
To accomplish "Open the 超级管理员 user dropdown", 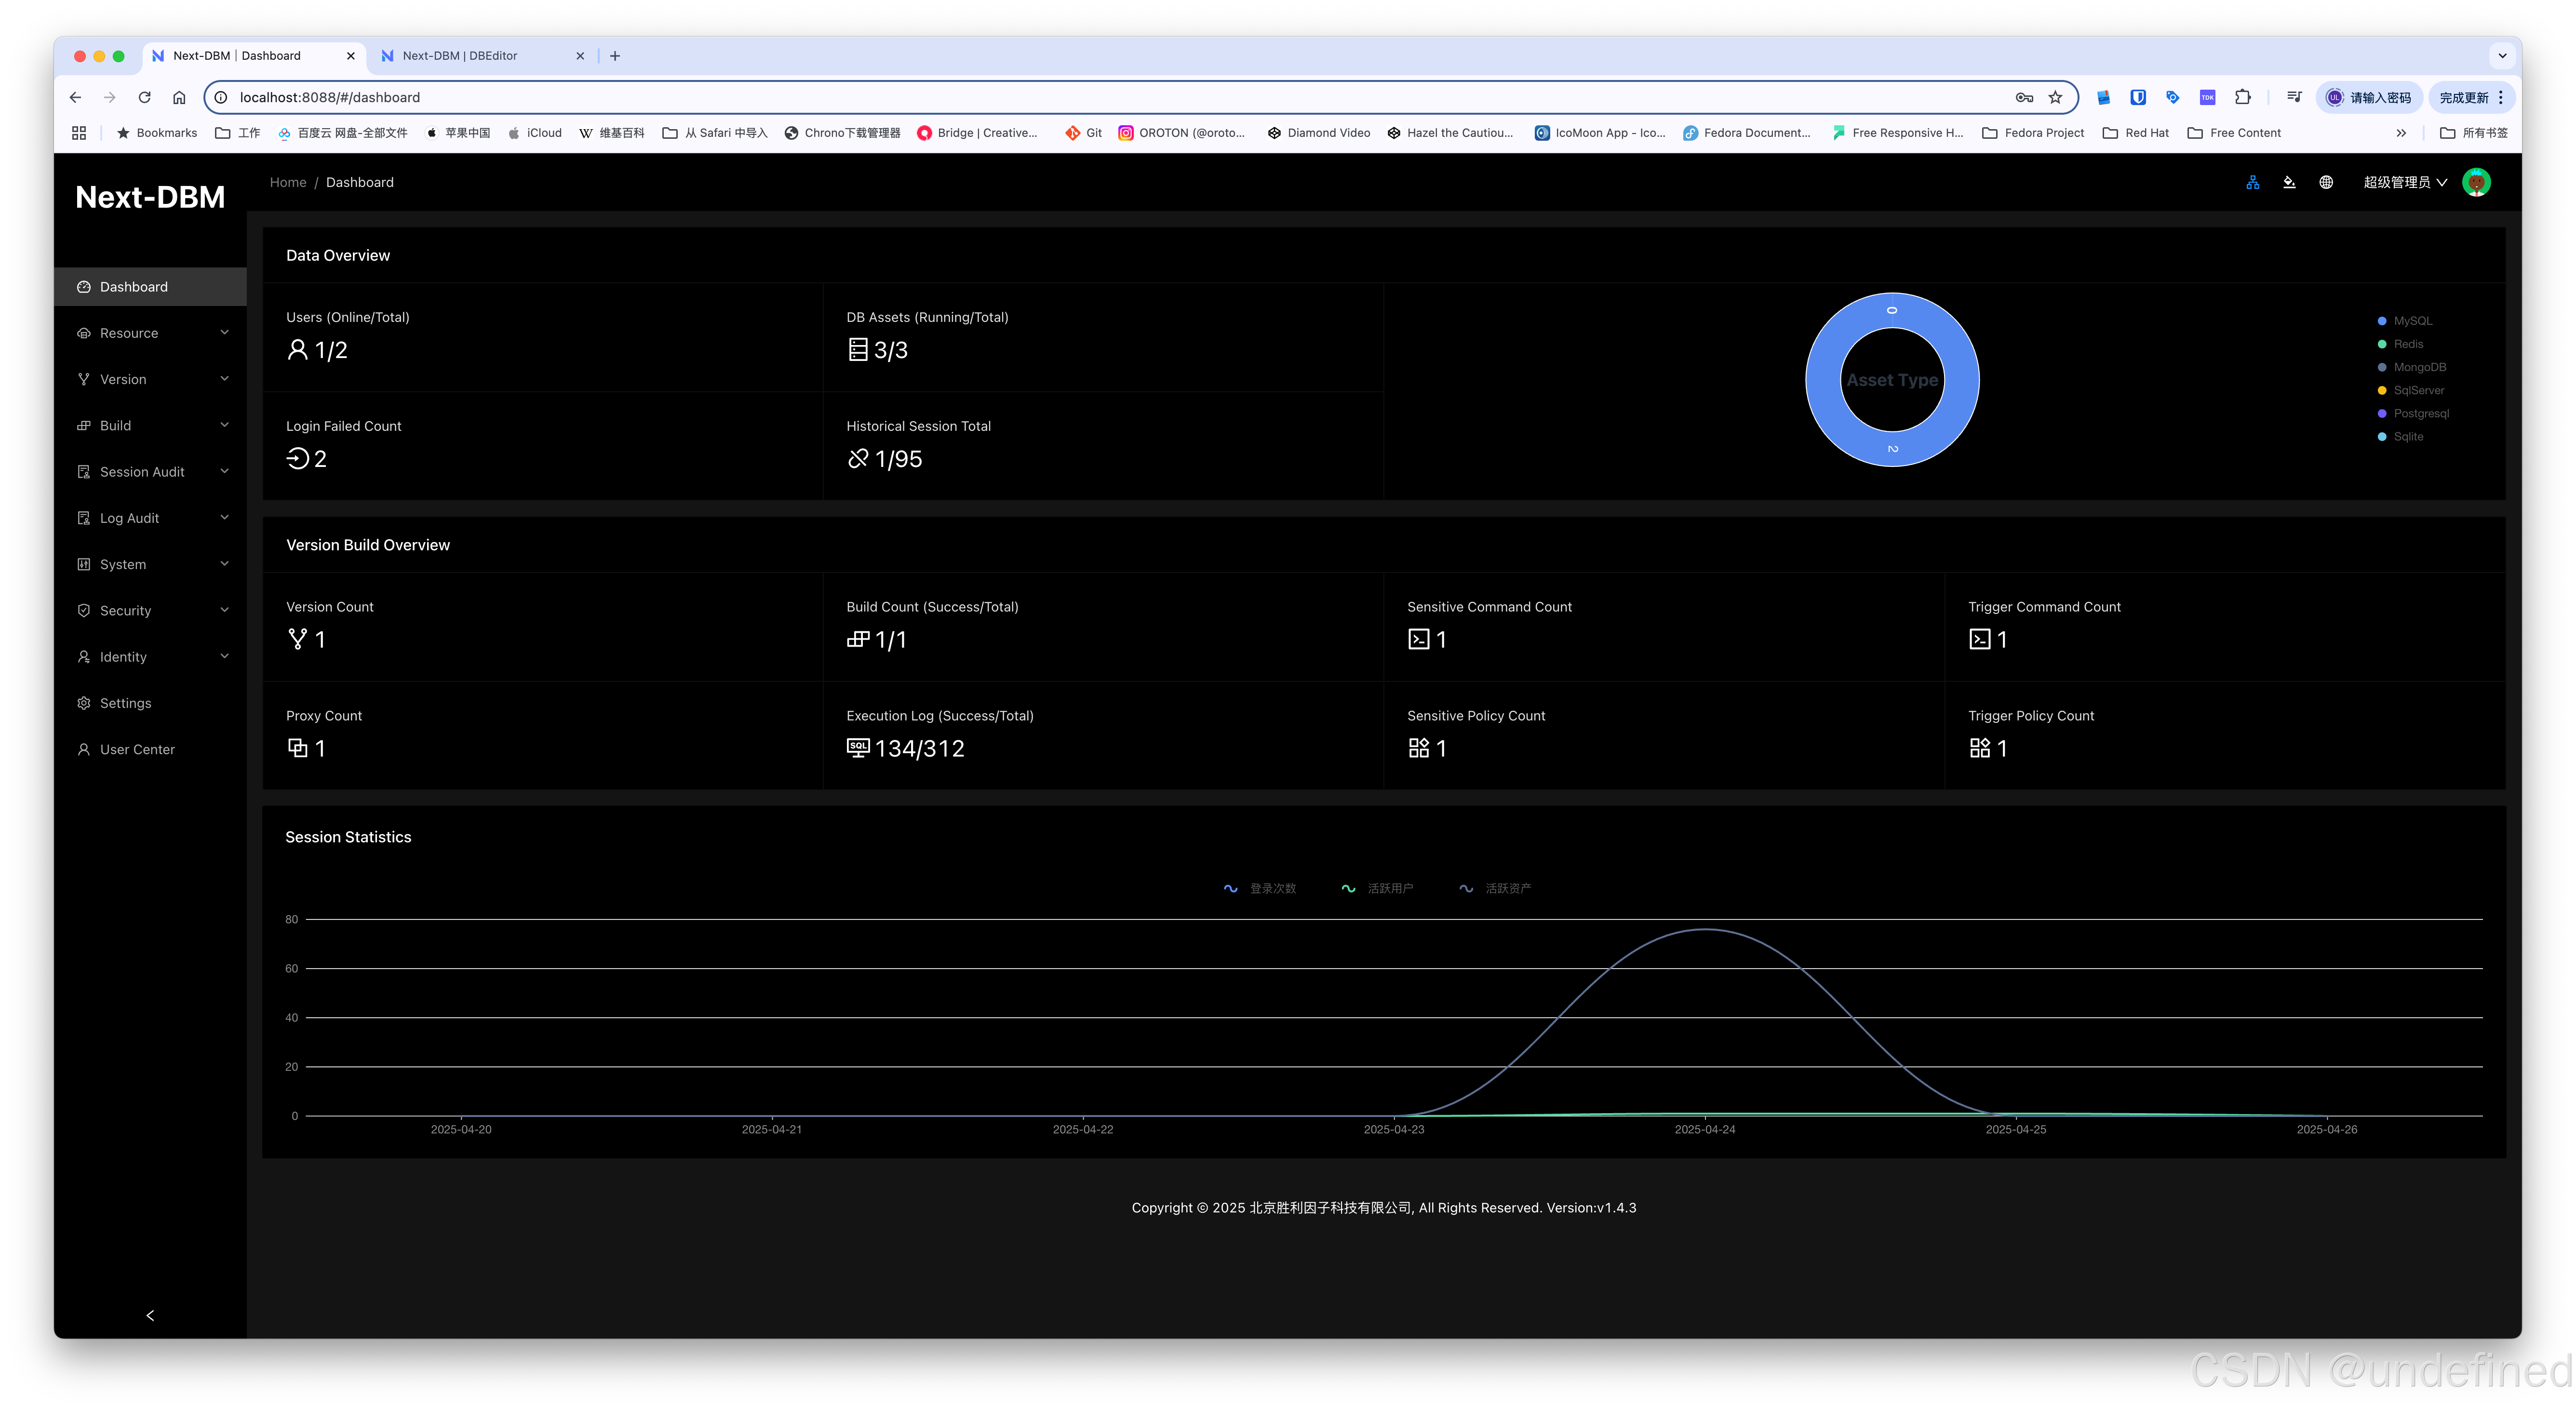I will 2404,182.
